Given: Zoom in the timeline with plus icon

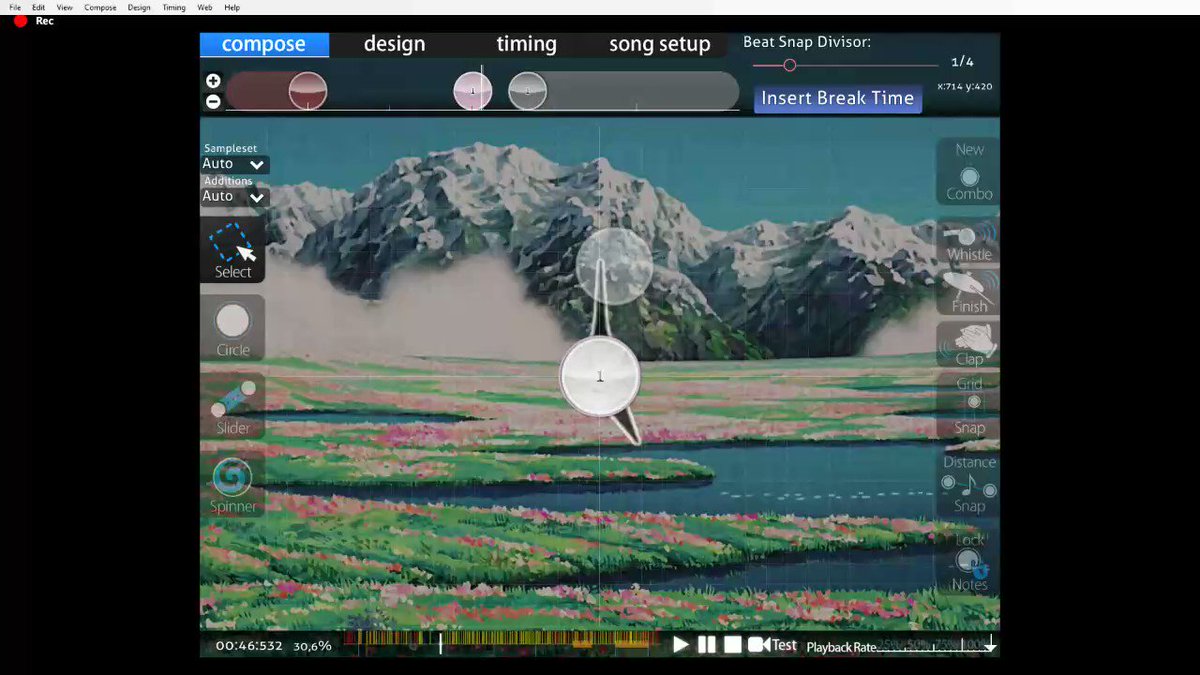Looking at the screenshot, I should tap(213, 81).
